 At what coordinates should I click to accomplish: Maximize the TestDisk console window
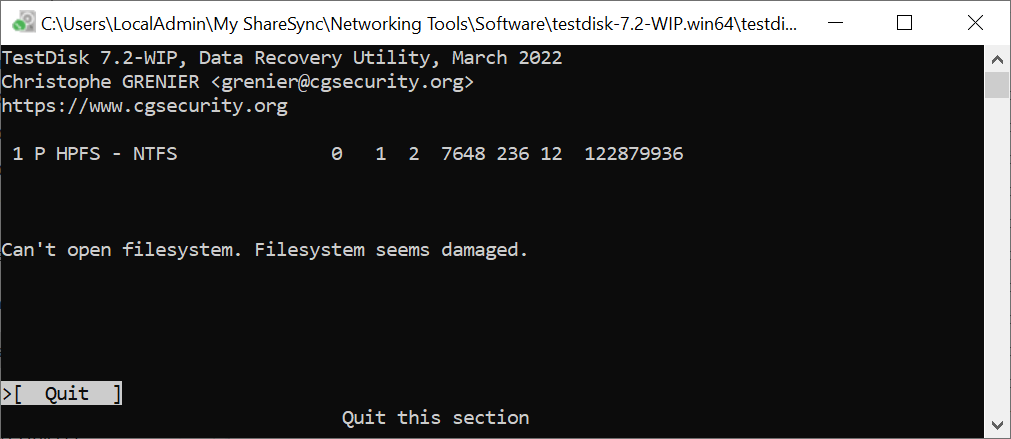coord(905,23)
